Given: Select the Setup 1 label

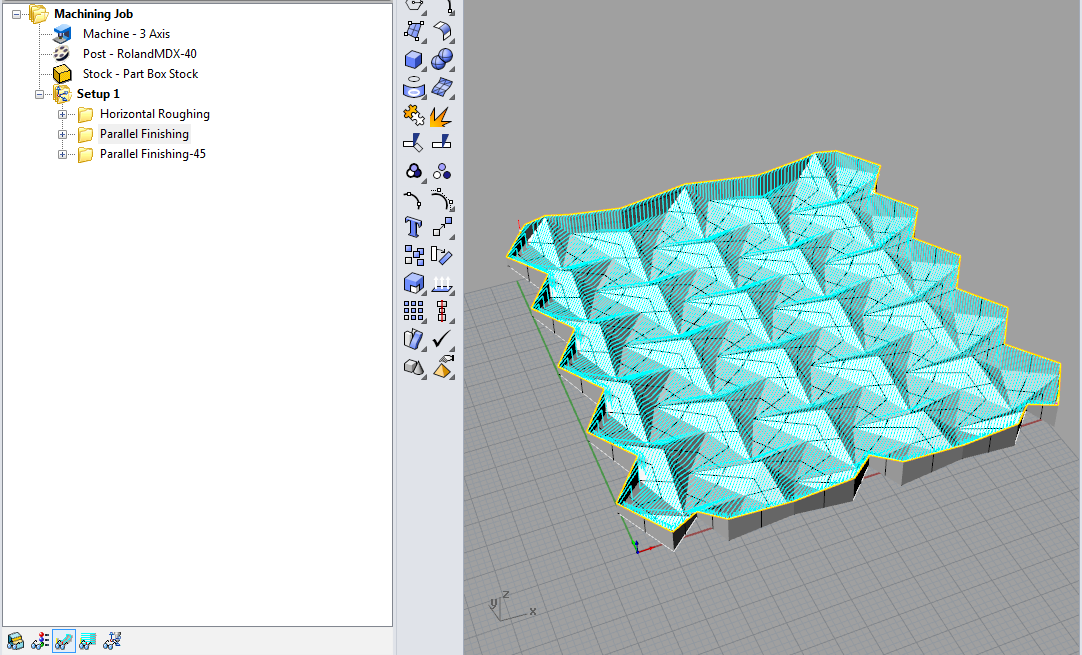Looking at the screenshot, I should coord(98,94).
